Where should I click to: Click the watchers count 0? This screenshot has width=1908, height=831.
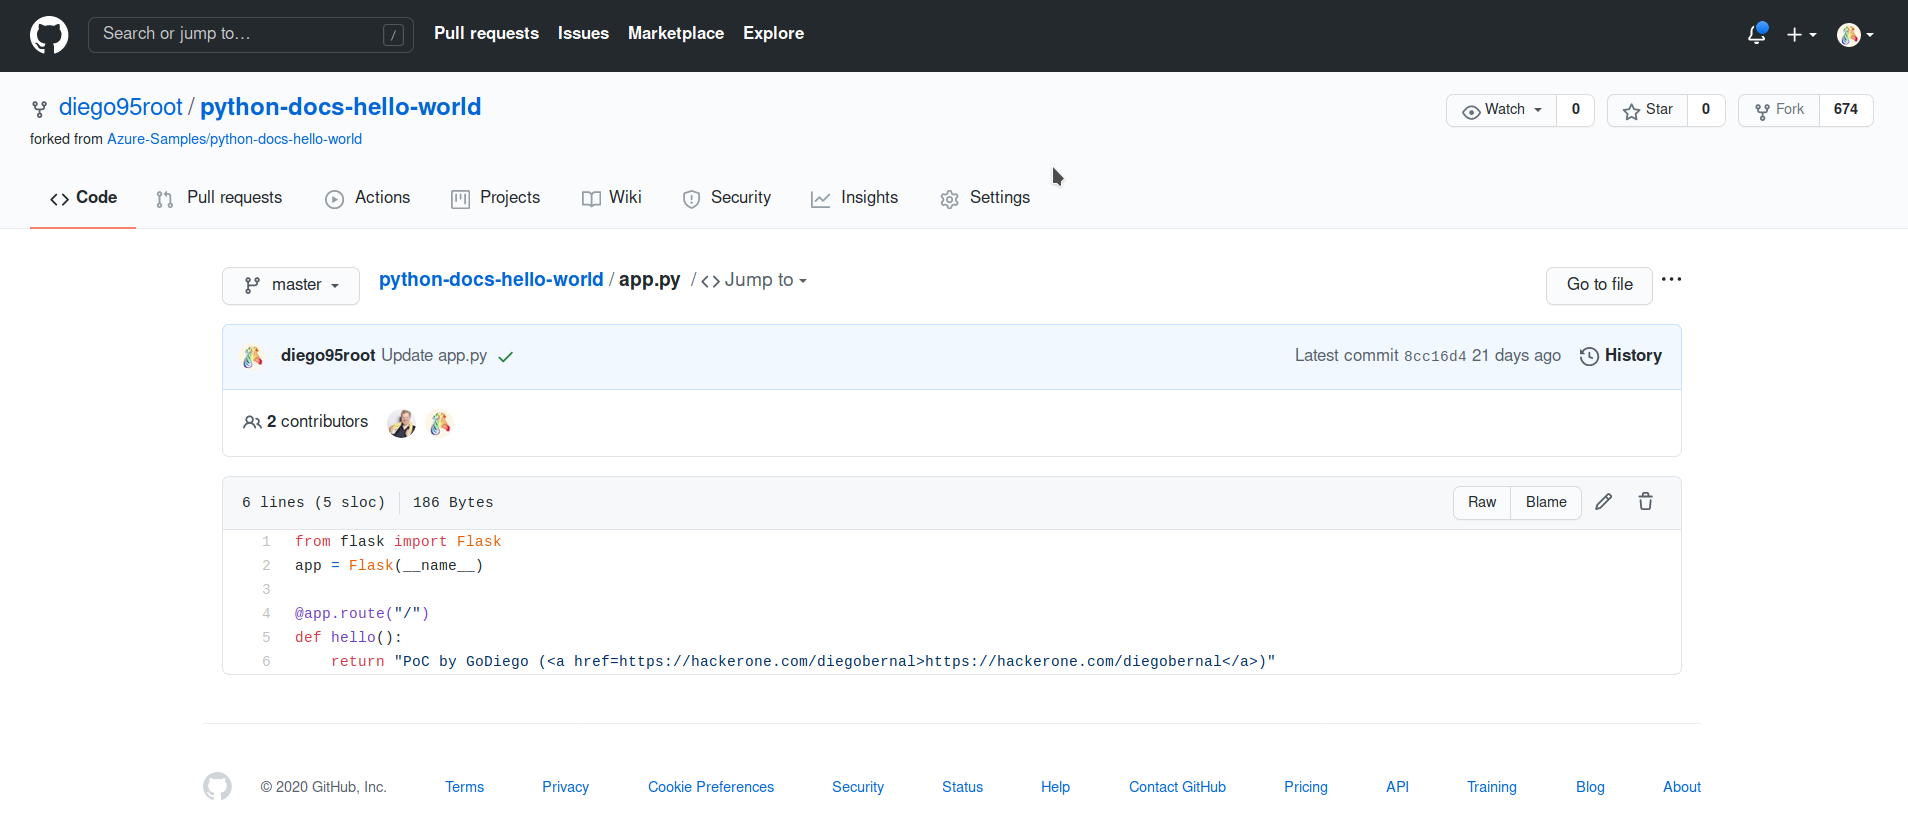pos(1575,110)
